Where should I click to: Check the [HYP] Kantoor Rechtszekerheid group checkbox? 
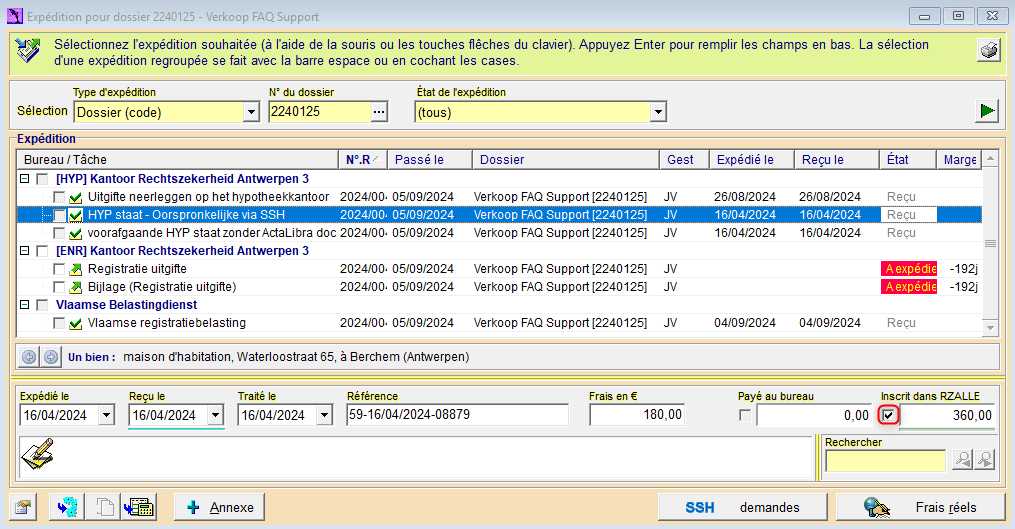[42, 179]
